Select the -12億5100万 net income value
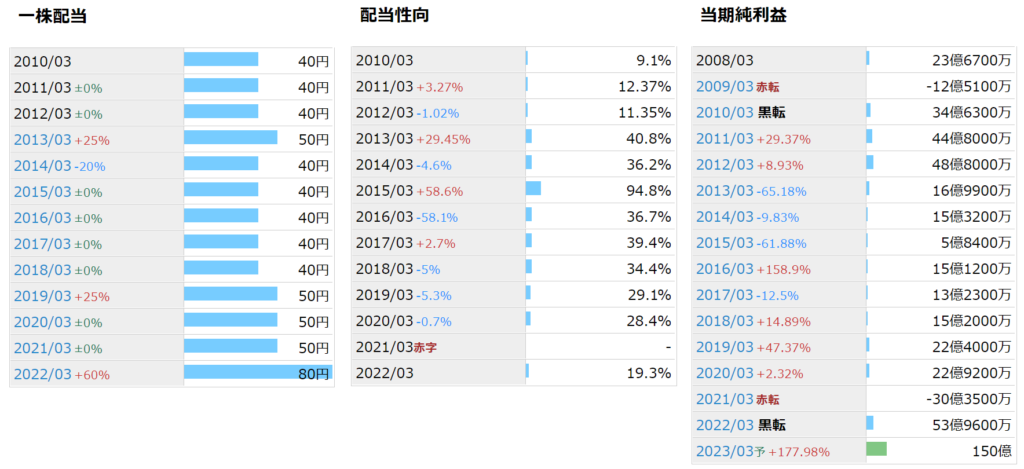The height and width of the screenshot is (469, 1024). 970,86
